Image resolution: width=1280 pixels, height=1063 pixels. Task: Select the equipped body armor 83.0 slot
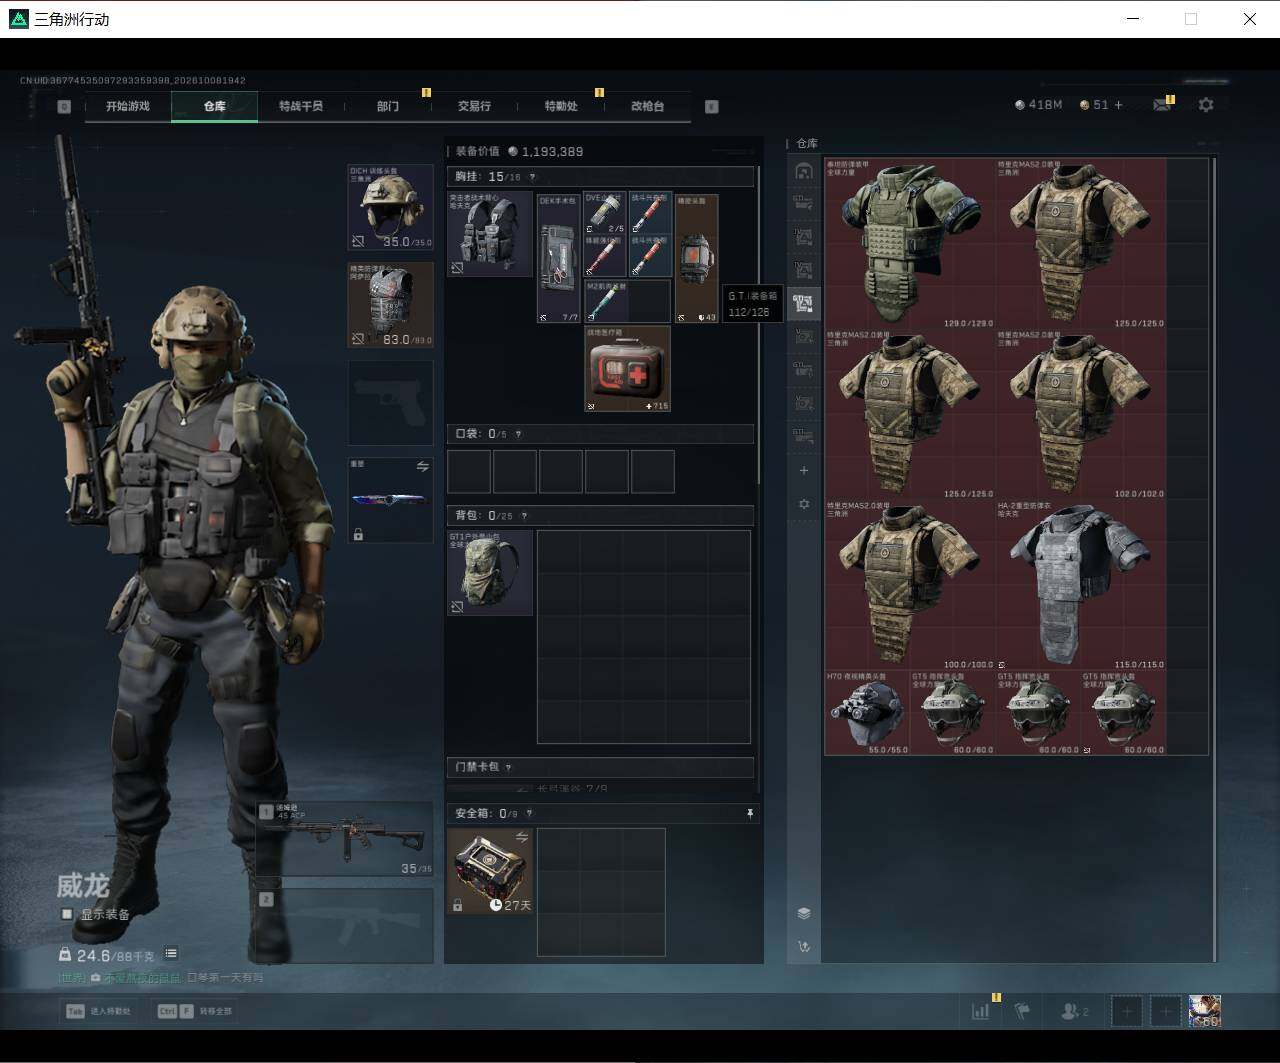point(391,305)
